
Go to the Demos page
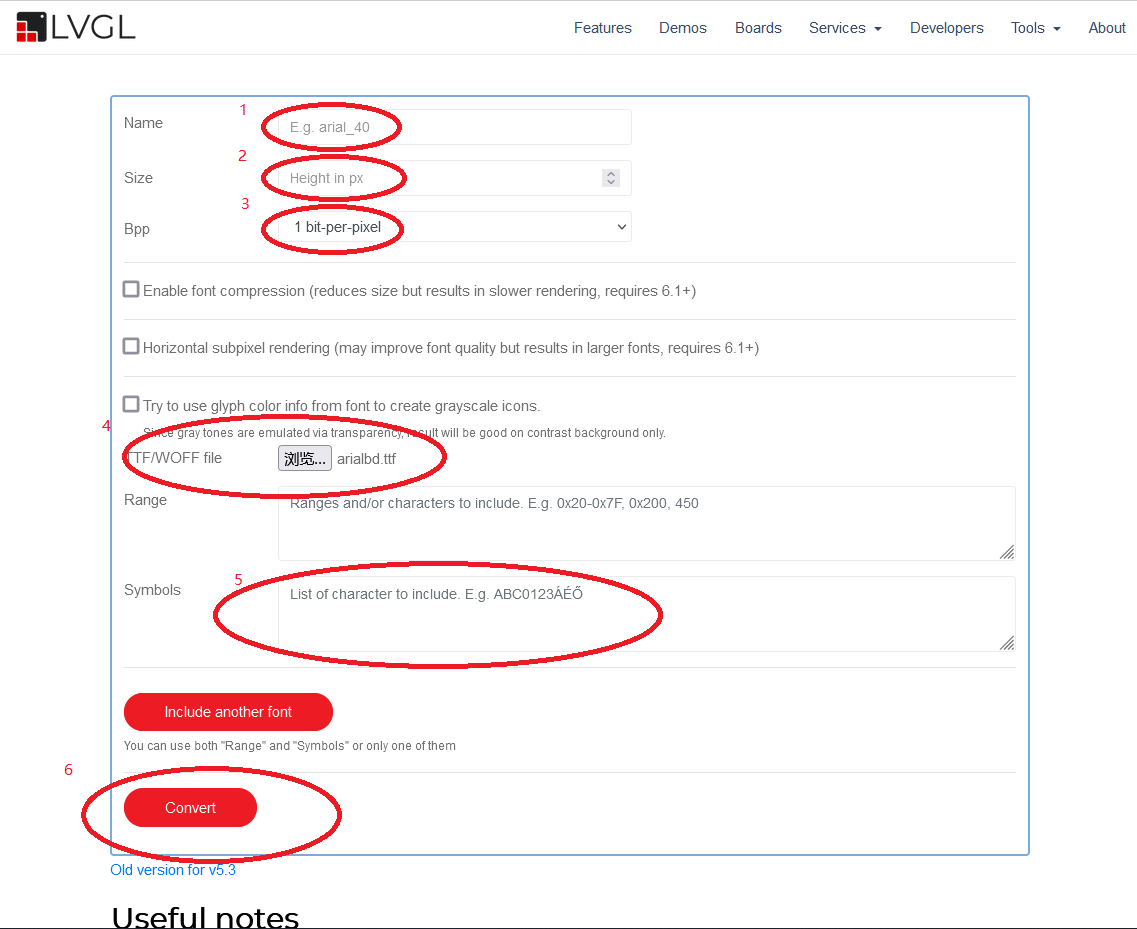(682, 28)
